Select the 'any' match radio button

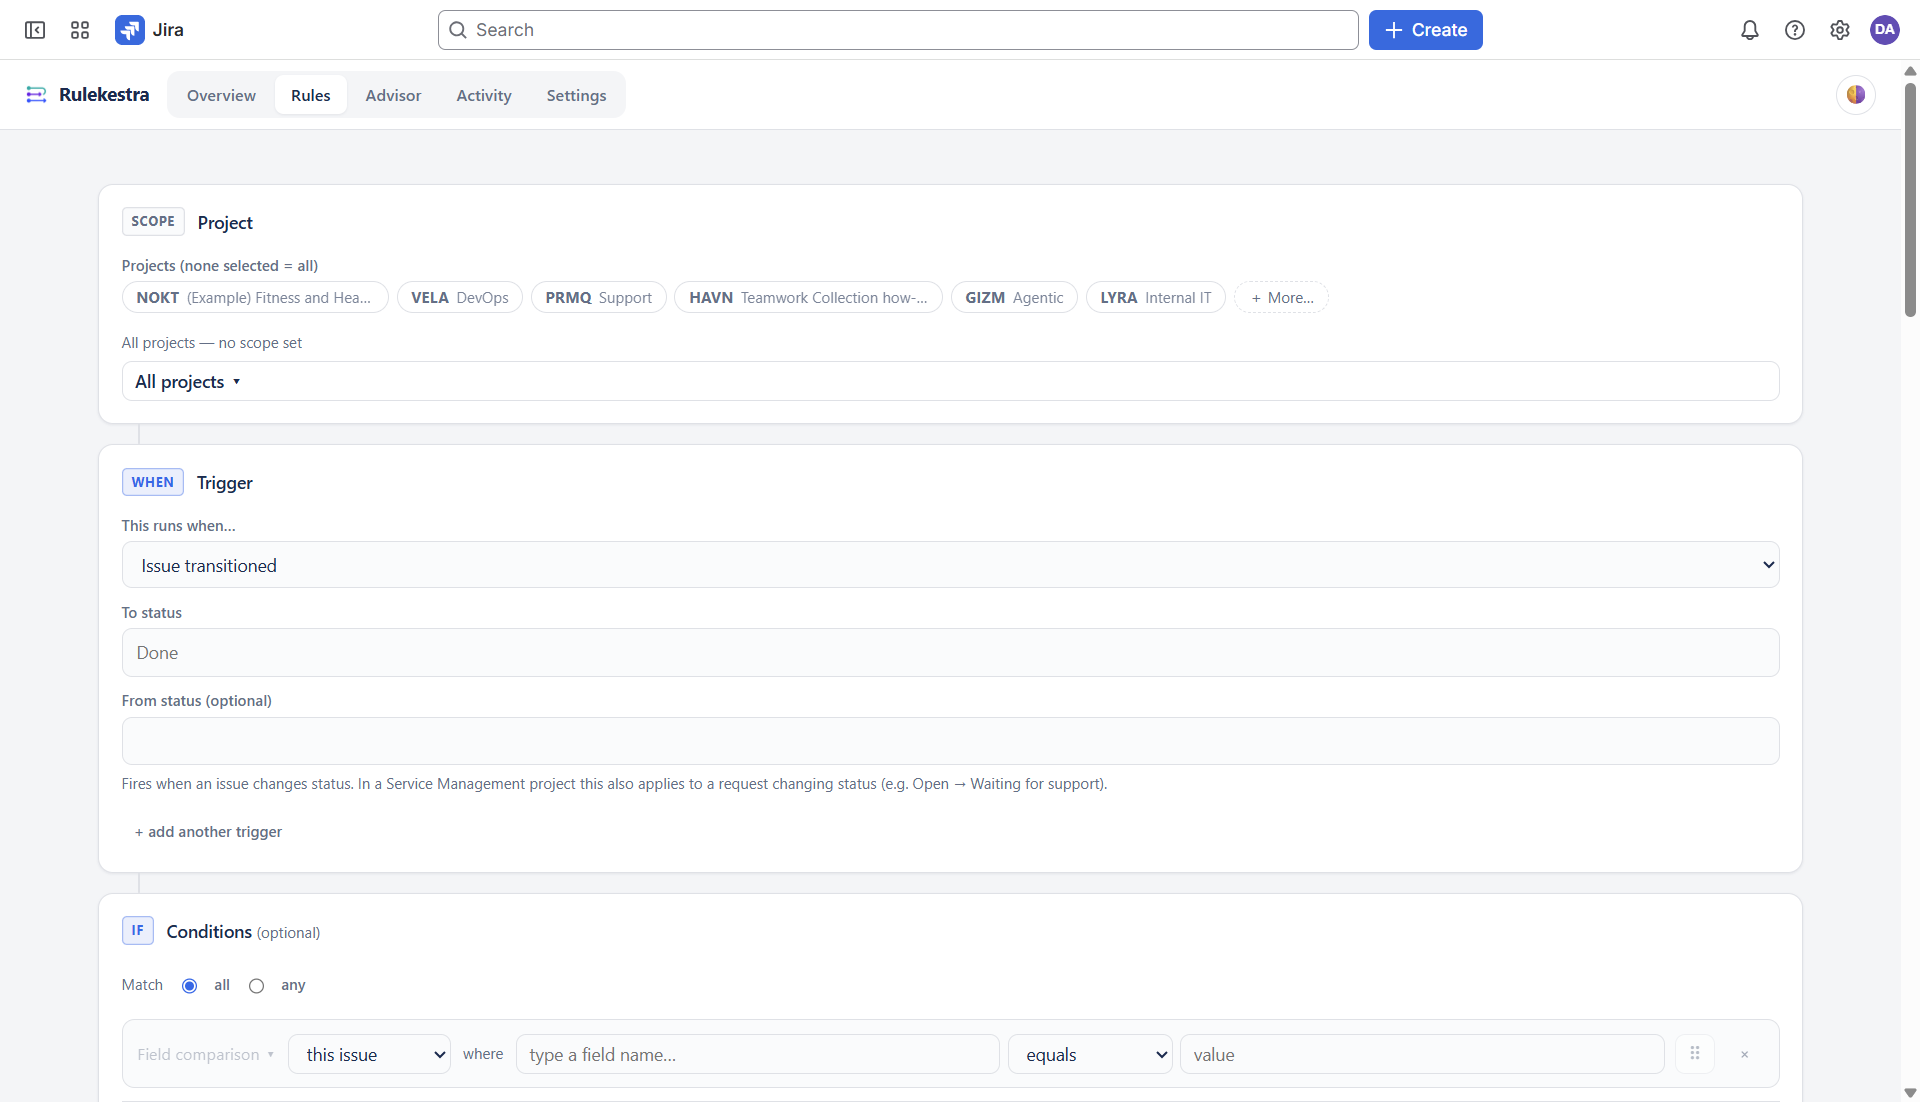click(256, 986)
